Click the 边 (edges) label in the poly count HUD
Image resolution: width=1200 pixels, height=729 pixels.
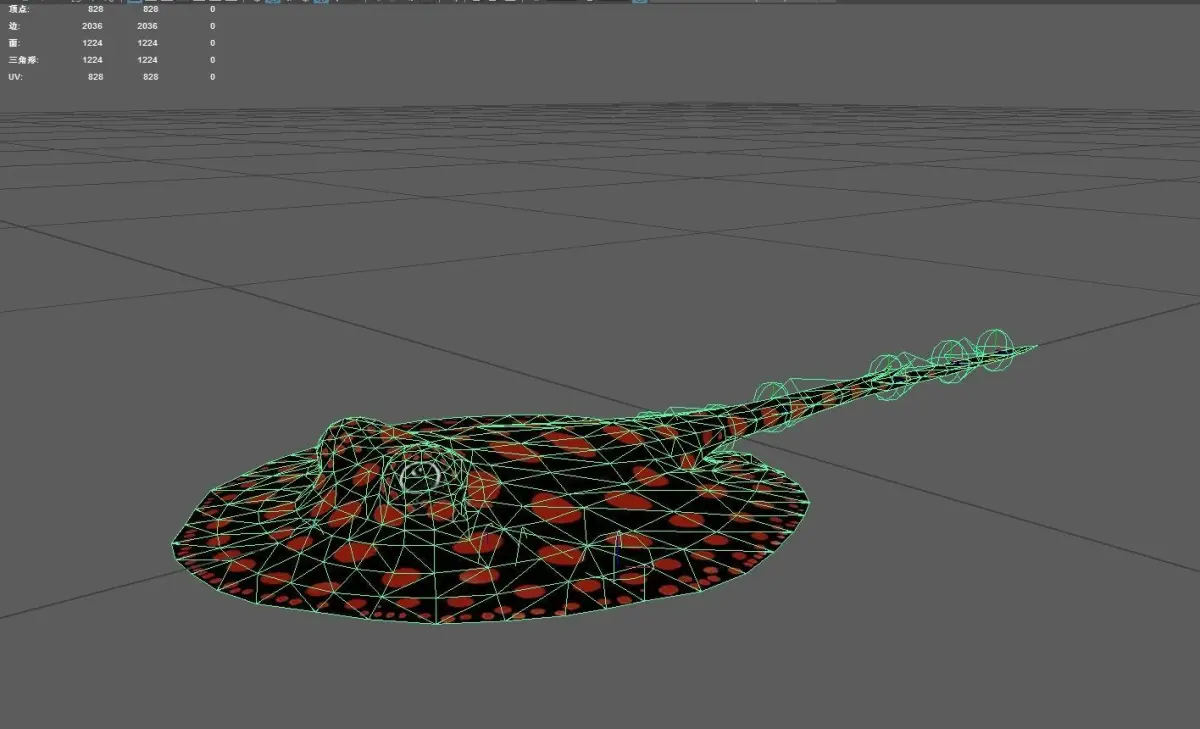tap(12, 25)
